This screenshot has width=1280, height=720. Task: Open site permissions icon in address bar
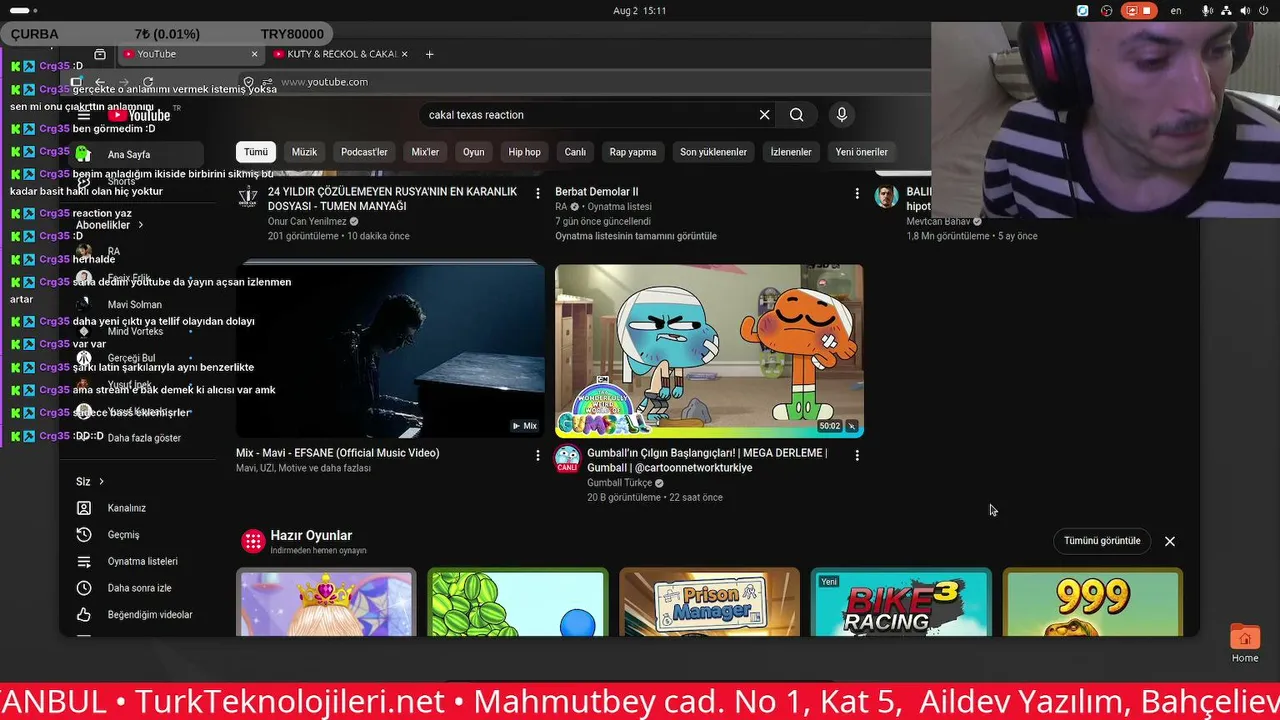pyautogui.click(x=268, y=82)
